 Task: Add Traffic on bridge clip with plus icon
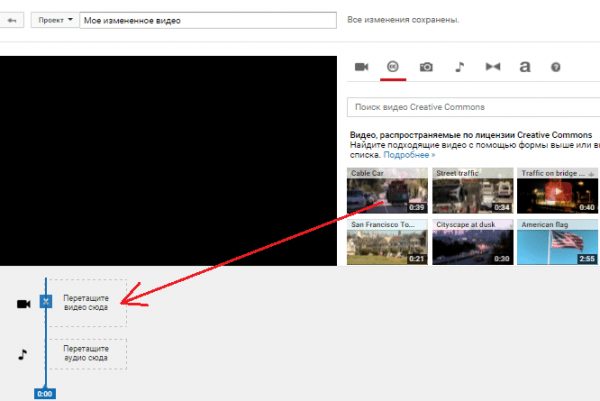coord(591,174)
